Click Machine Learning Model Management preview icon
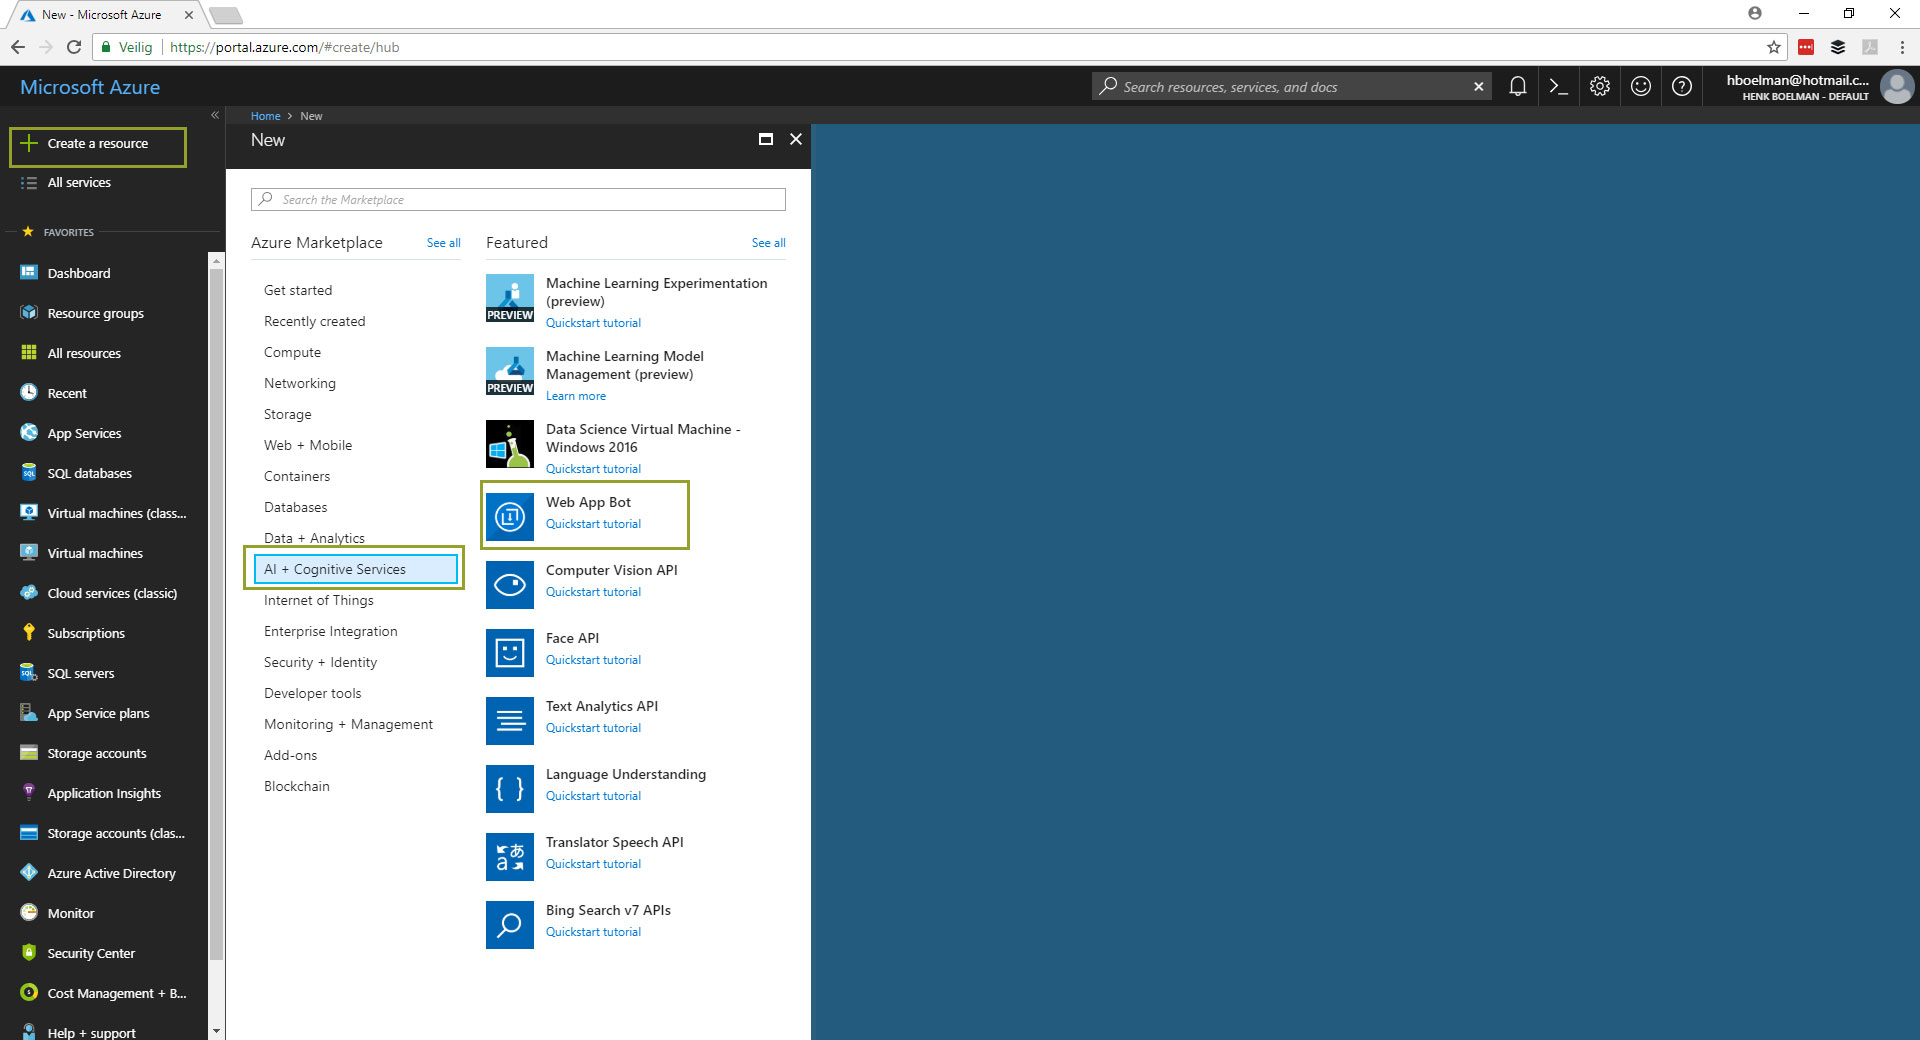This screenshot has height=1040, width=1920. click(510, 371)
